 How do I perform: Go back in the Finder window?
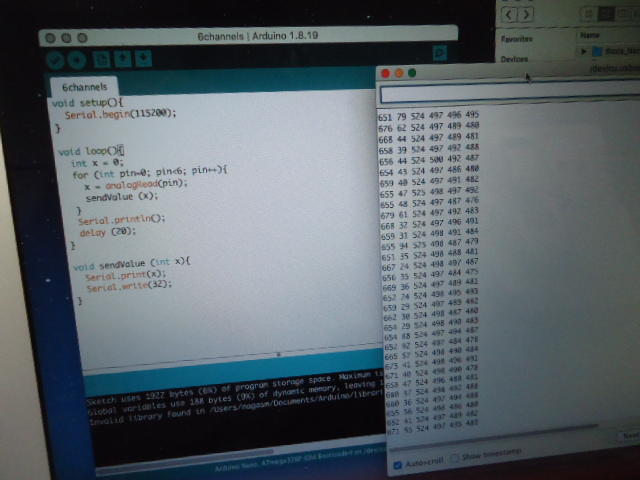tap(509, 15)
